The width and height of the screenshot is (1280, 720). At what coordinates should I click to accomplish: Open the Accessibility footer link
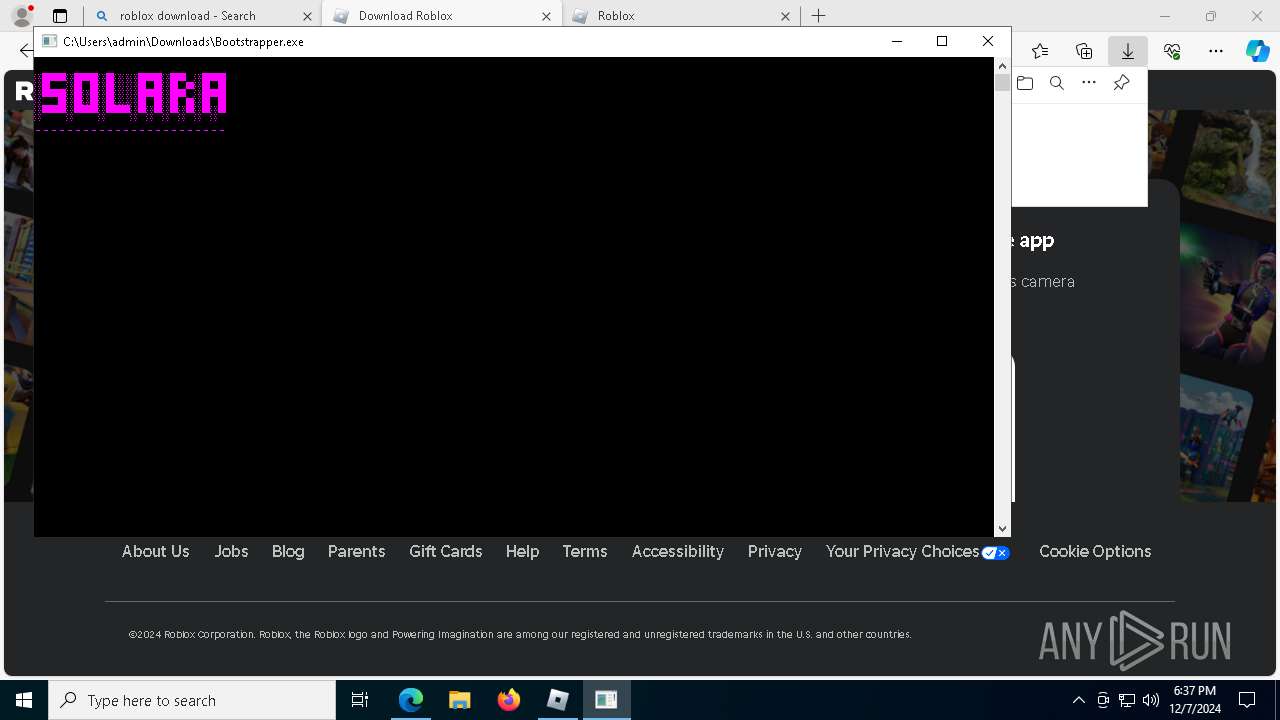(677, 551)
